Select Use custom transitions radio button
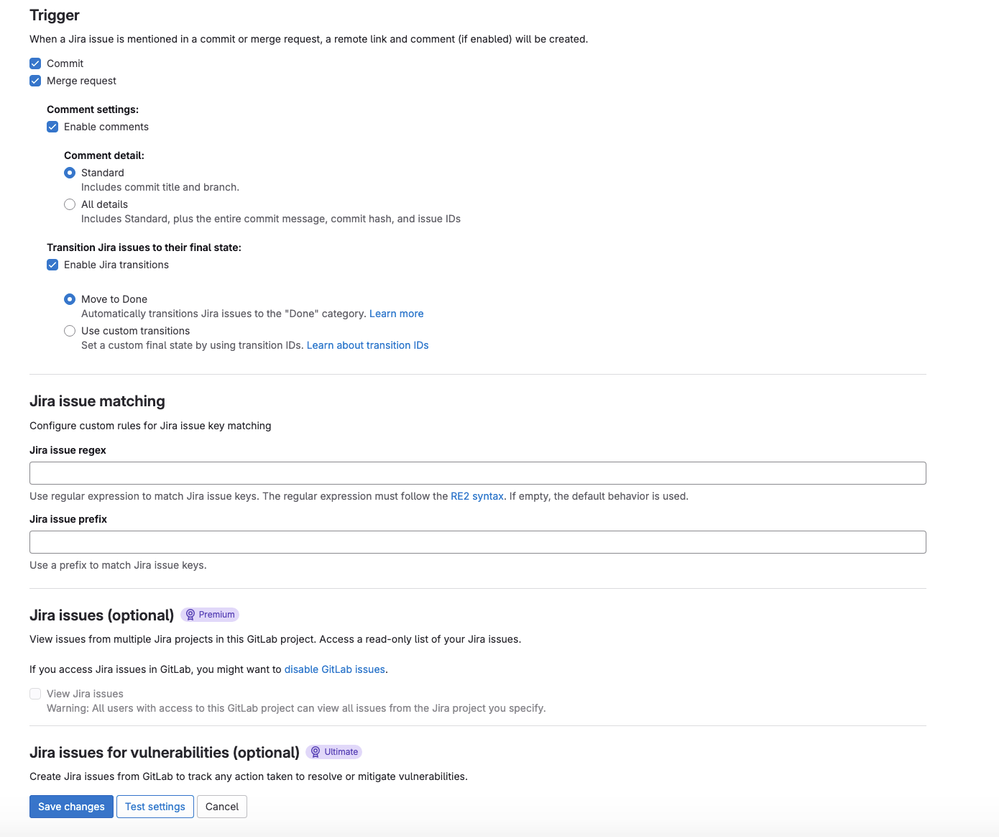Screen dimensions: 999x837 69,331
